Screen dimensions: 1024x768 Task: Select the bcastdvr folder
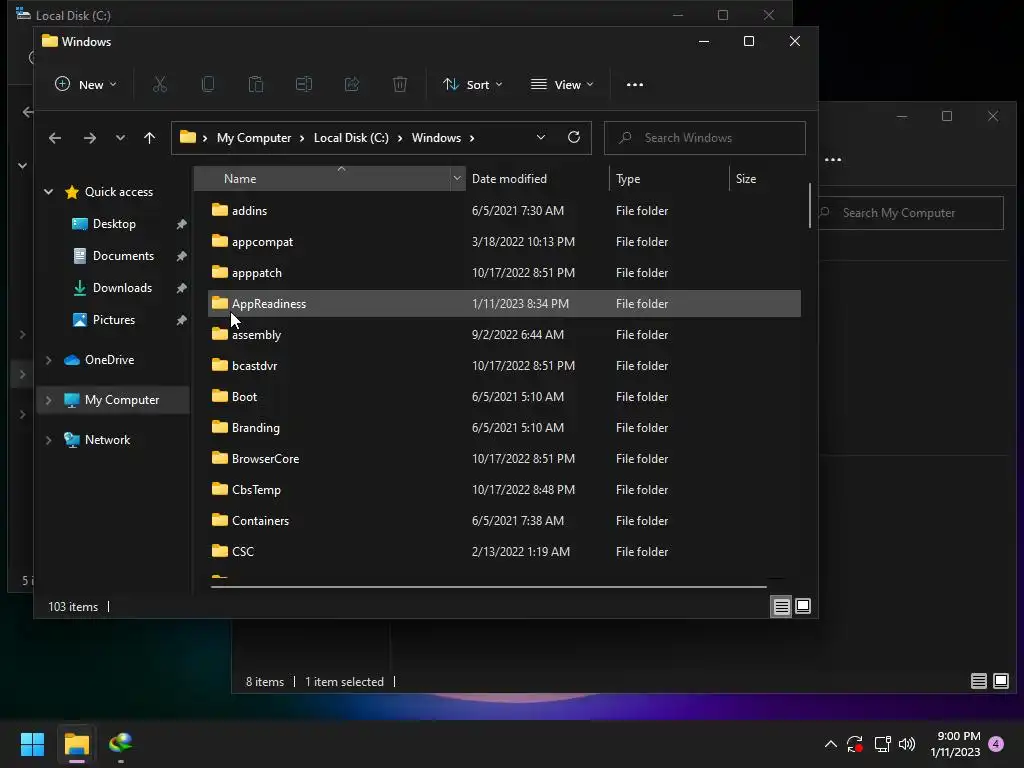(x=504, y=366)
